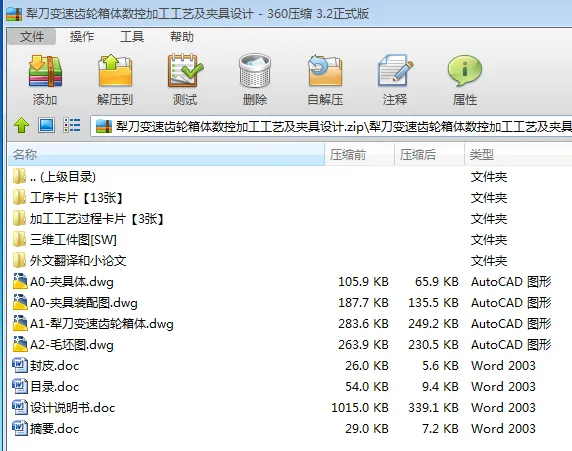Sort by 压缩后 column header
The height and width of the screenshot is (451, 572).
click(x=429, y=154)
